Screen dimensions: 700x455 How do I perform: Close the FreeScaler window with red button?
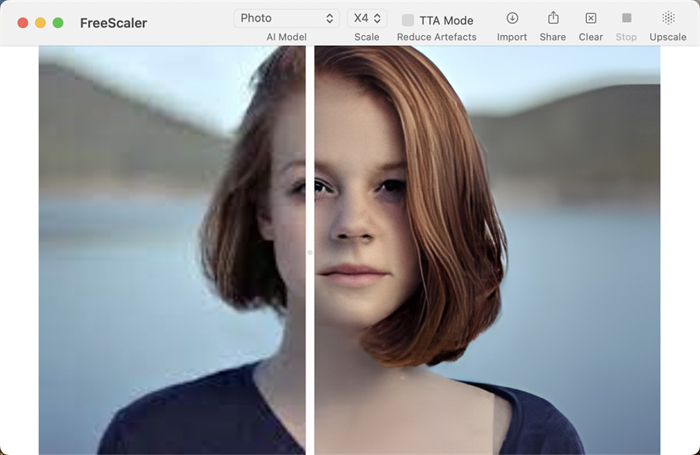pos(23,23)
